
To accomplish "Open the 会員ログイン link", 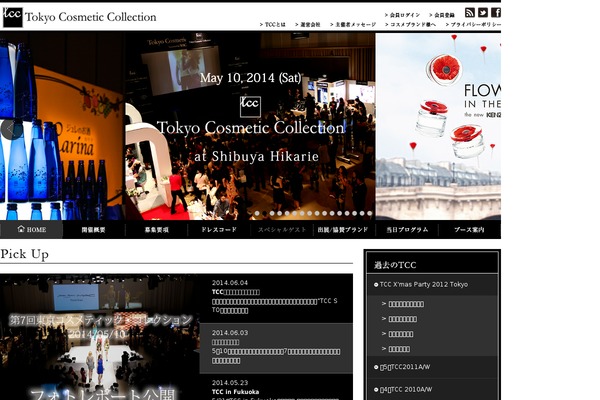I will (402, 15).
